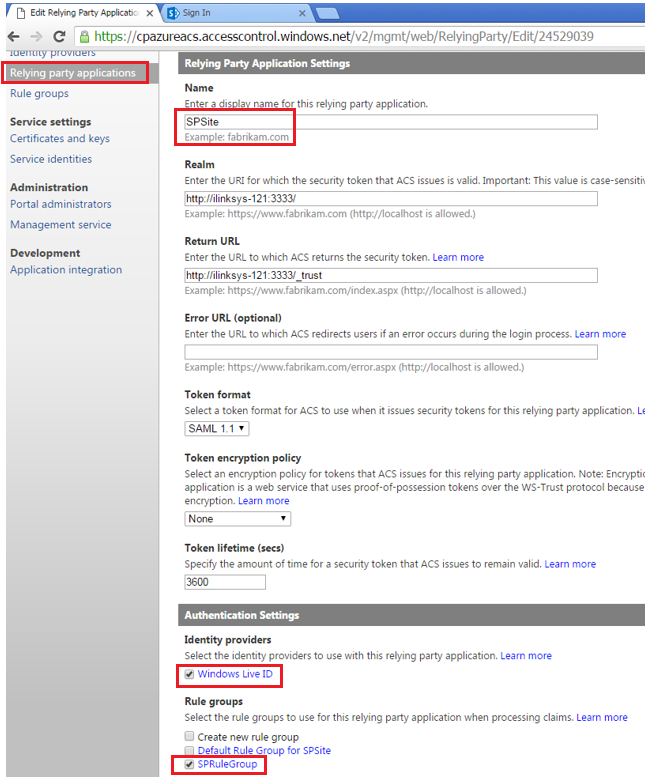Click the Realm URI input field
645x782 pixels.
click(391, 198)
